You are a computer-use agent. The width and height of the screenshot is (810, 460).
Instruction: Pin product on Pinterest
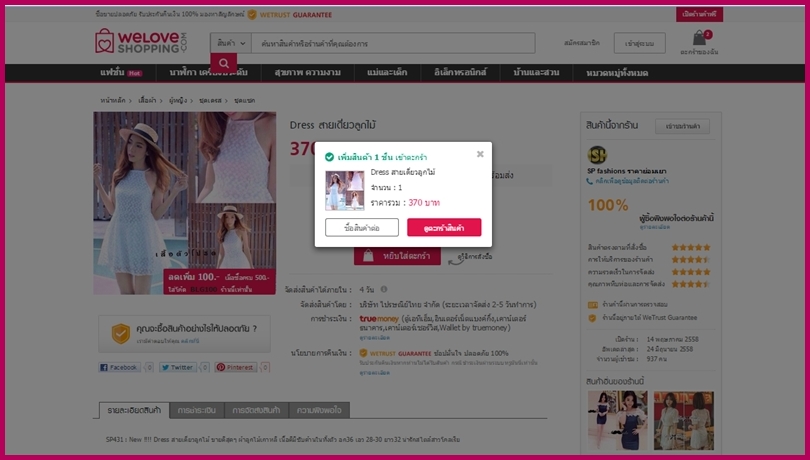pyautogui.click(x=236, y=367)
